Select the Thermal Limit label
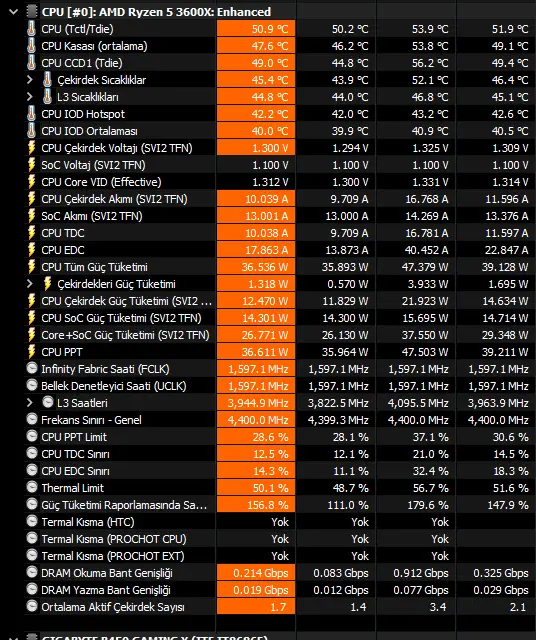Image resolution: width=536 pixels, height=640 pixels. (73, 488)
